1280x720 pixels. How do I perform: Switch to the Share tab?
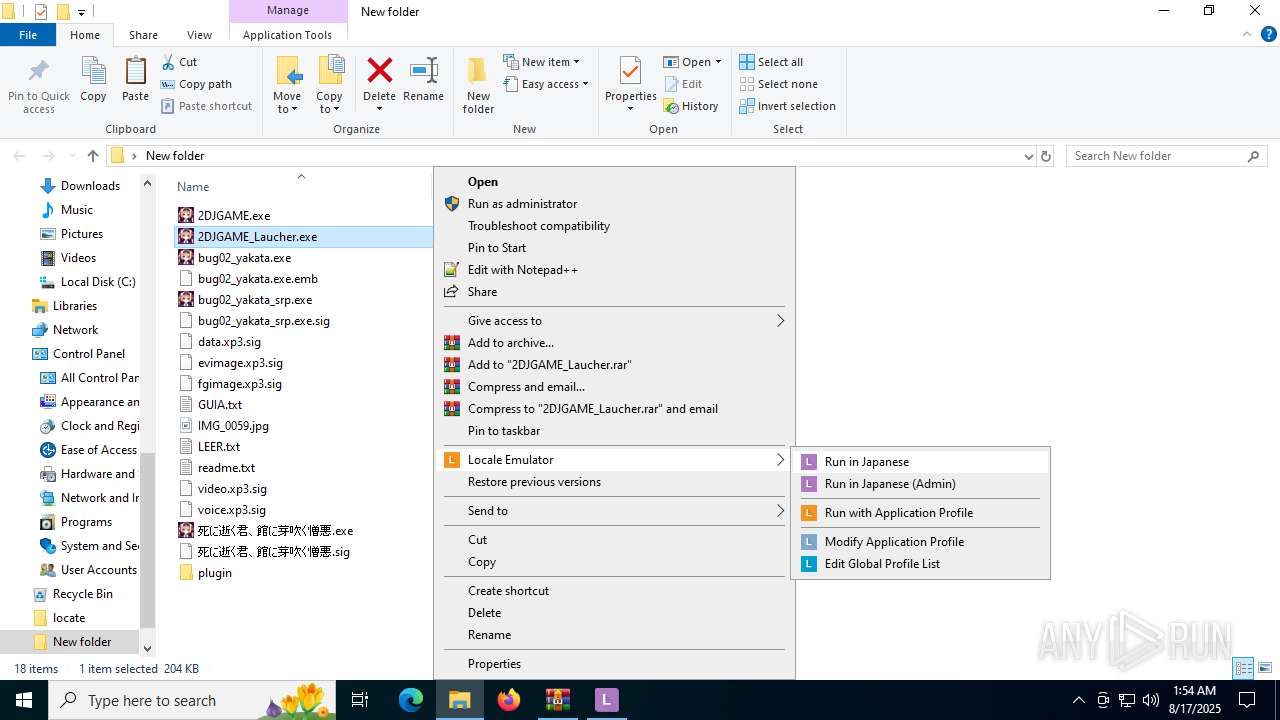coord(143,35)
